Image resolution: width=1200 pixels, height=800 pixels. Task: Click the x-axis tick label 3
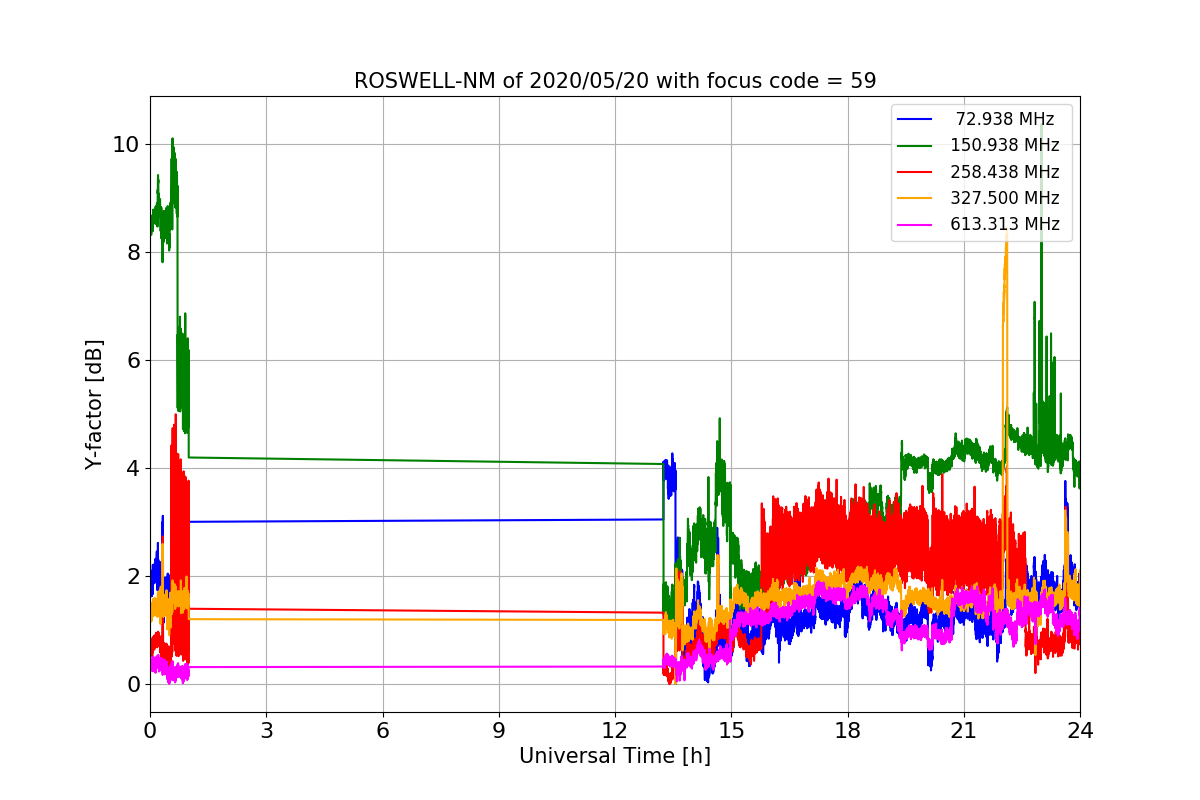266,731
